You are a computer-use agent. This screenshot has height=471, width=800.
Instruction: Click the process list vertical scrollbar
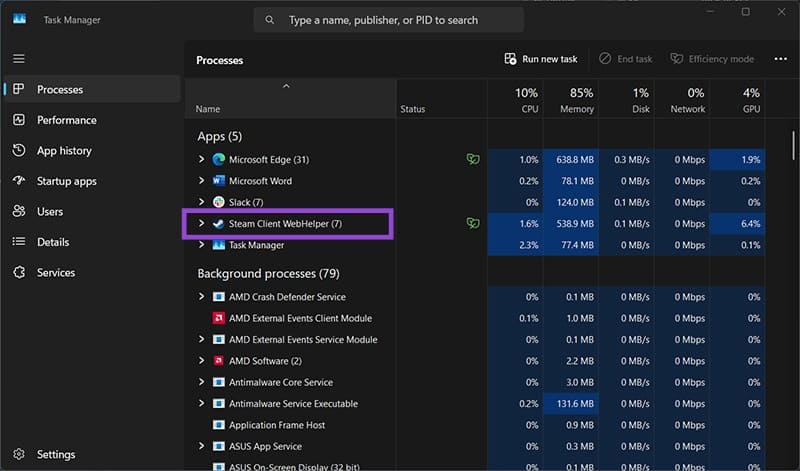(x=793, y=145)
